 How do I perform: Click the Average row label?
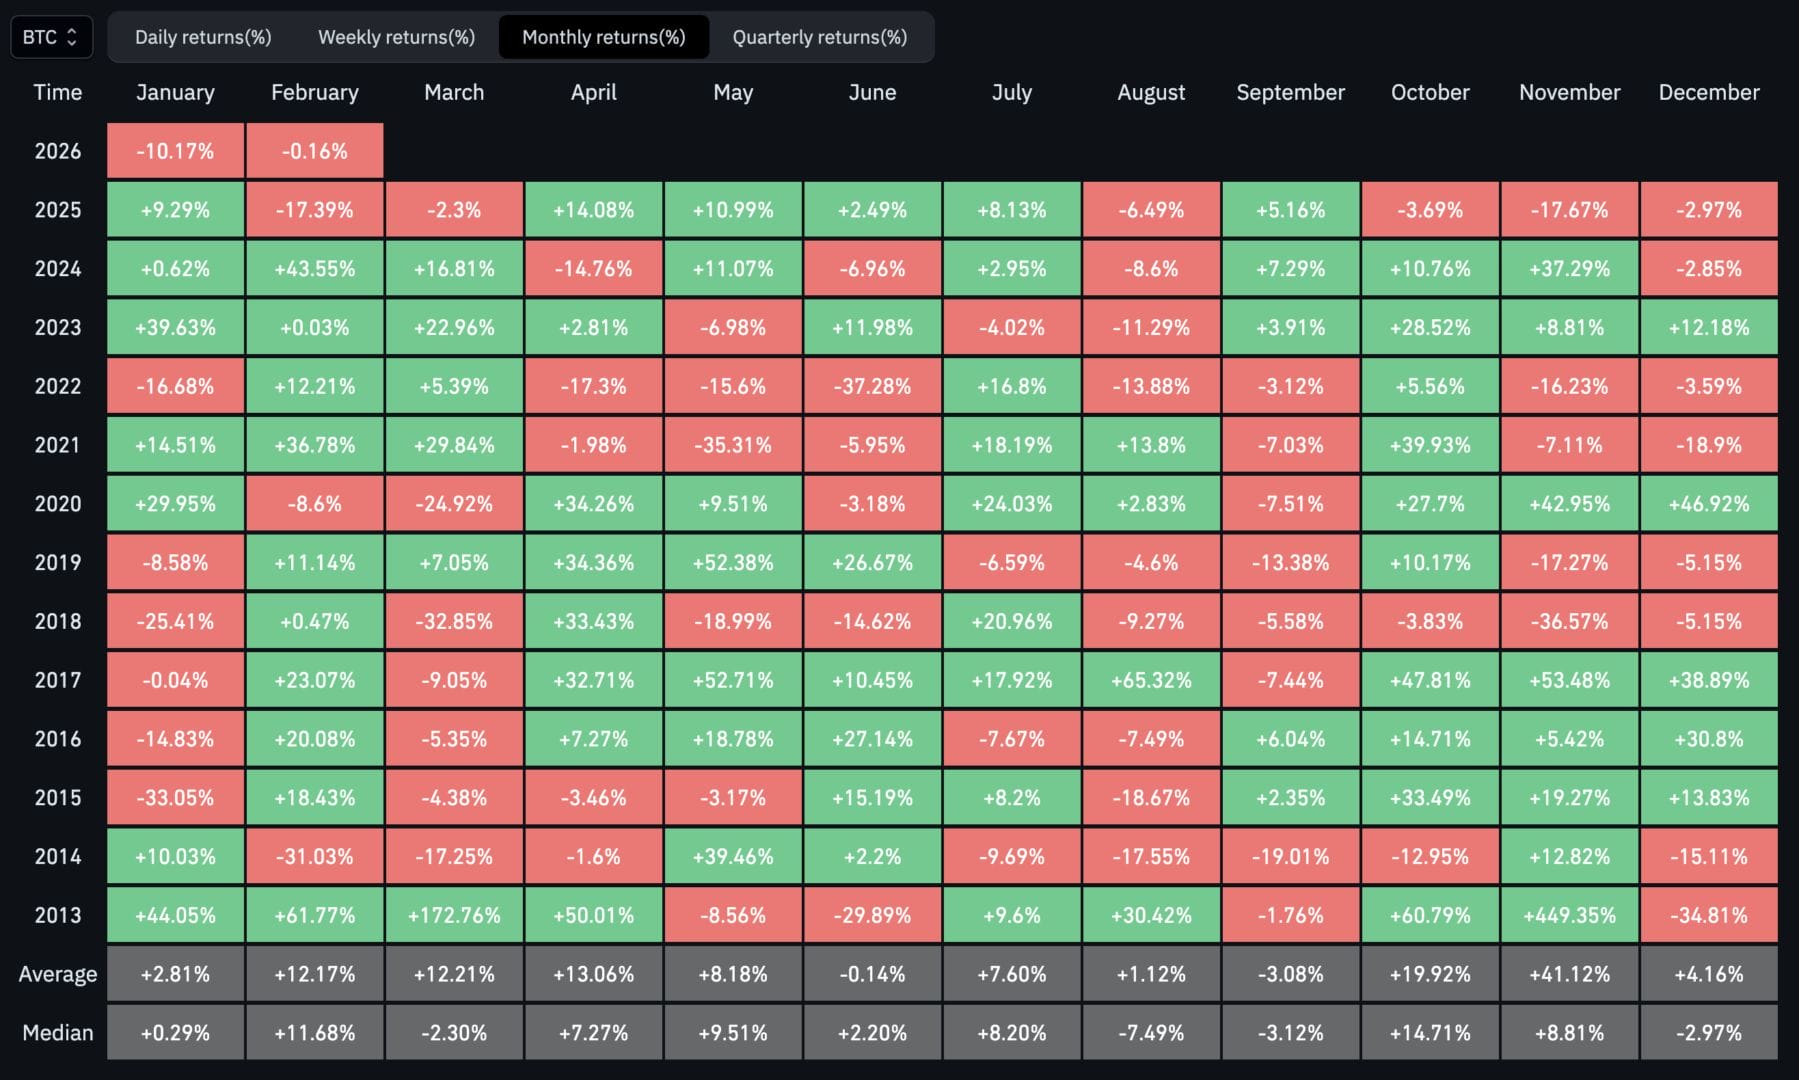tap(57, 974)
